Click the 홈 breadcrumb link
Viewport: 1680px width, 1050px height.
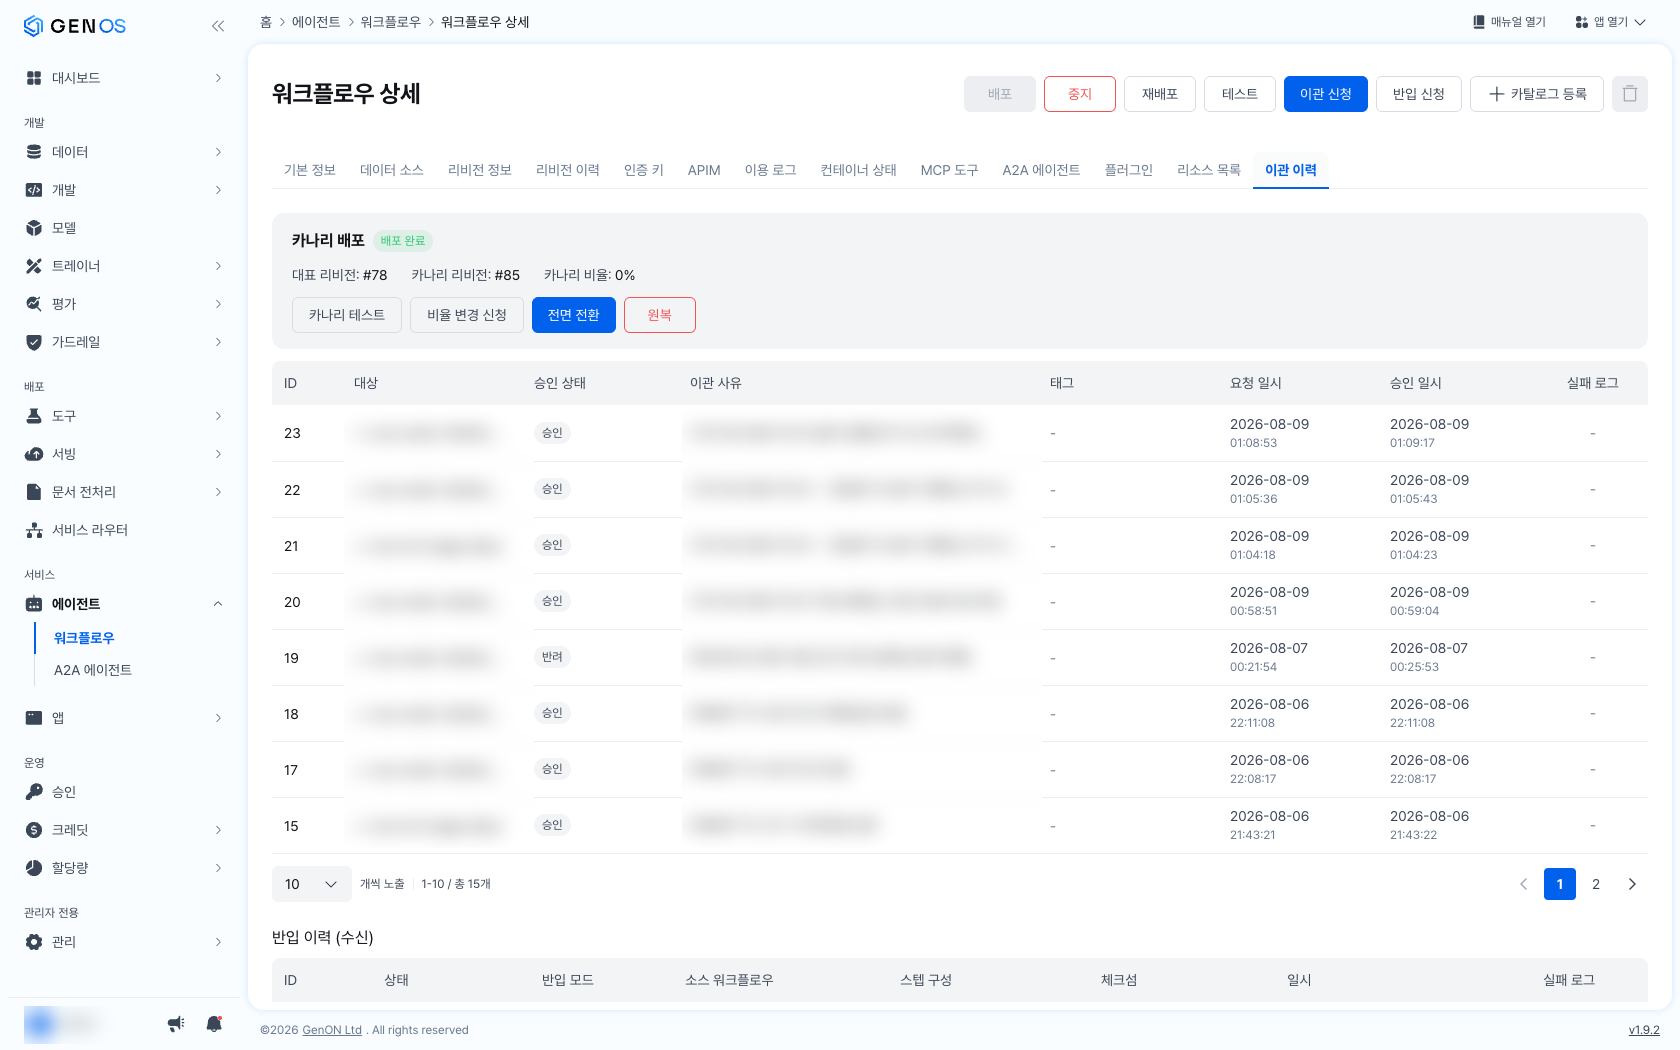(x=266, y=22)
